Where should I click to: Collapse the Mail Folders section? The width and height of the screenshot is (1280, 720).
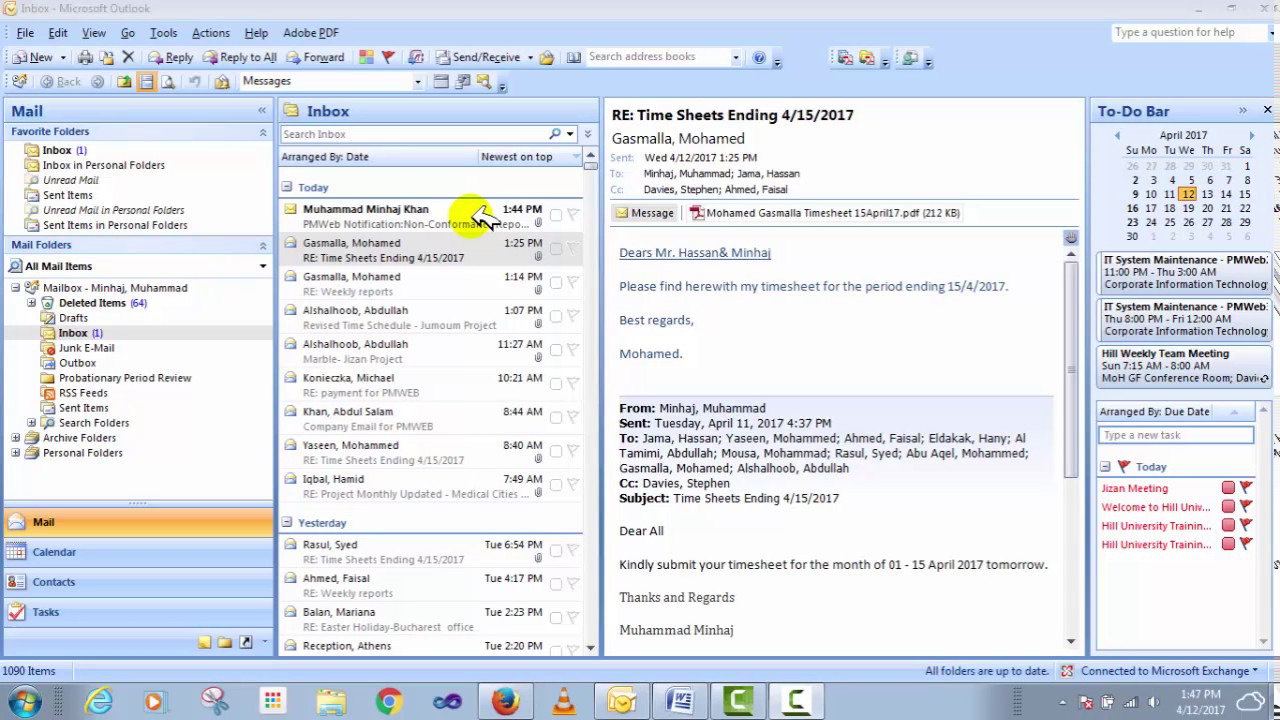point(263,245)
